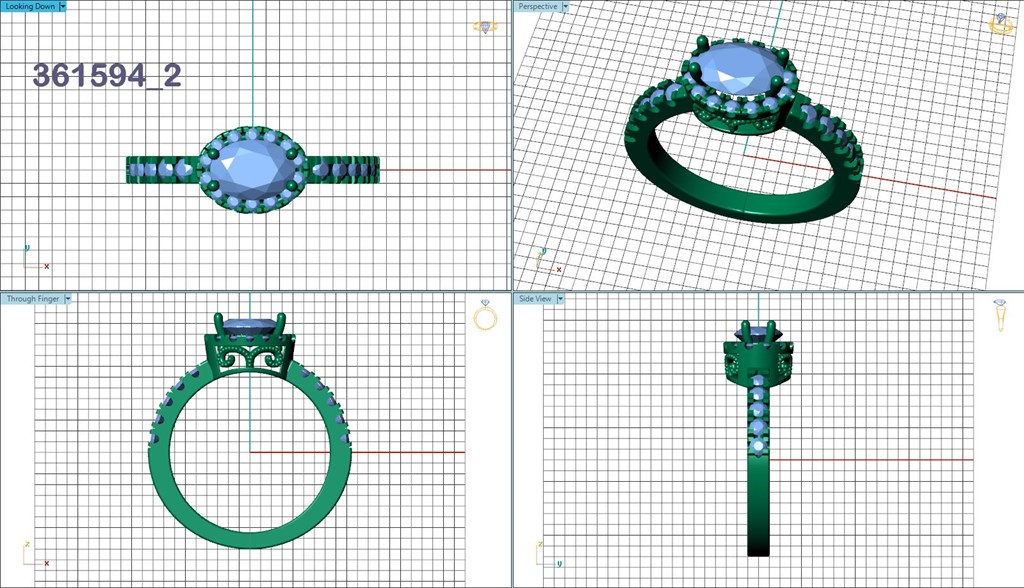Click the ring orientation icon in Looking Down viewport
Image resolution: width=1024 pixels, height=588 pixels.
485,27
